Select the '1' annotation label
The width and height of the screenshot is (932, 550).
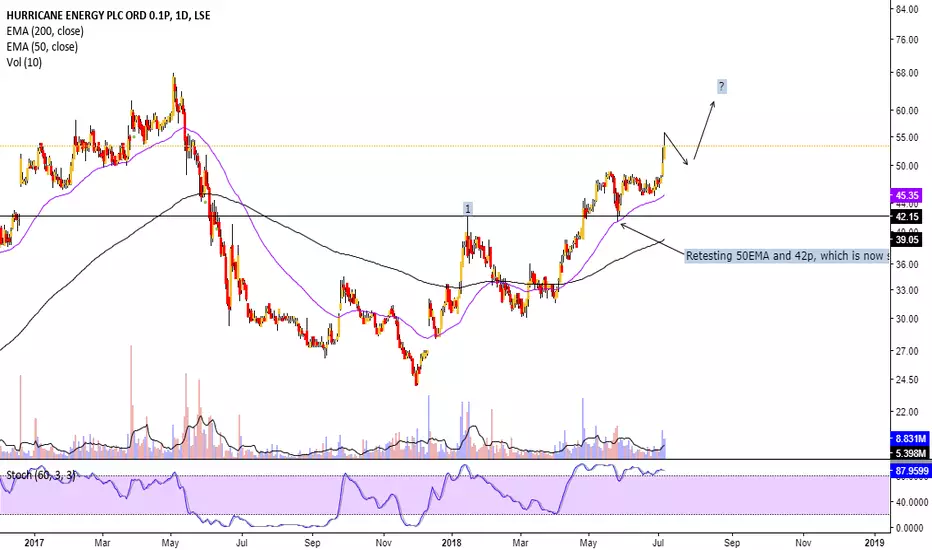coord(468,209)
